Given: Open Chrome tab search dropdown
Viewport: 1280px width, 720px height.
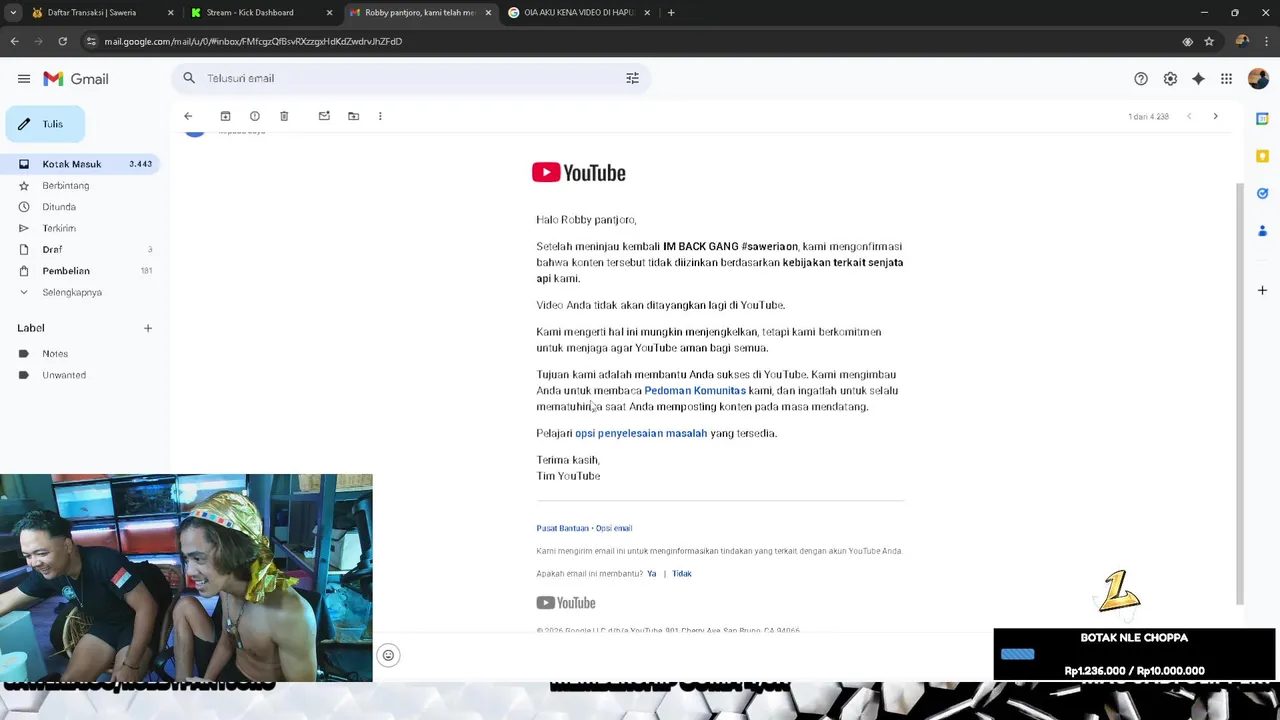Looking at the screenshot, I should tap(12, 13).
